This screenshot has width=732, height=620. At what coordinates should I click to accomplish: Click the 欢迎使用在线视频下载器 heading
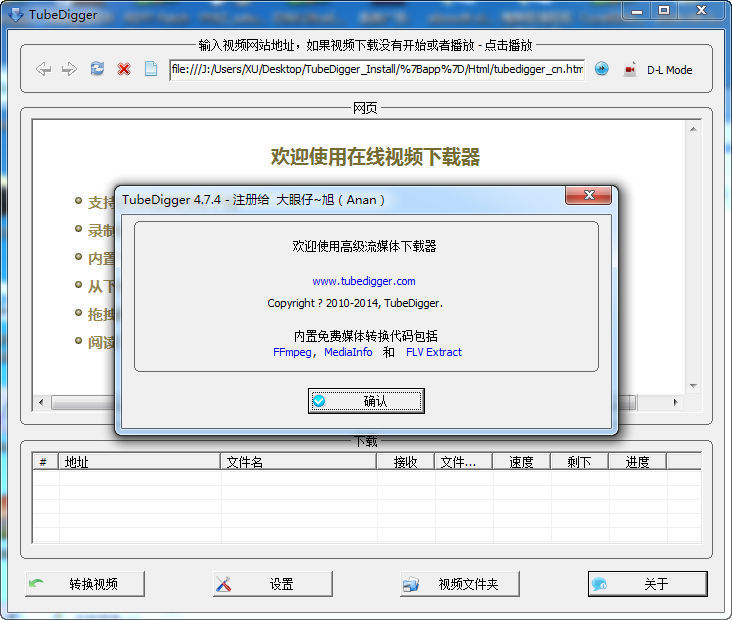pos(375,157)
